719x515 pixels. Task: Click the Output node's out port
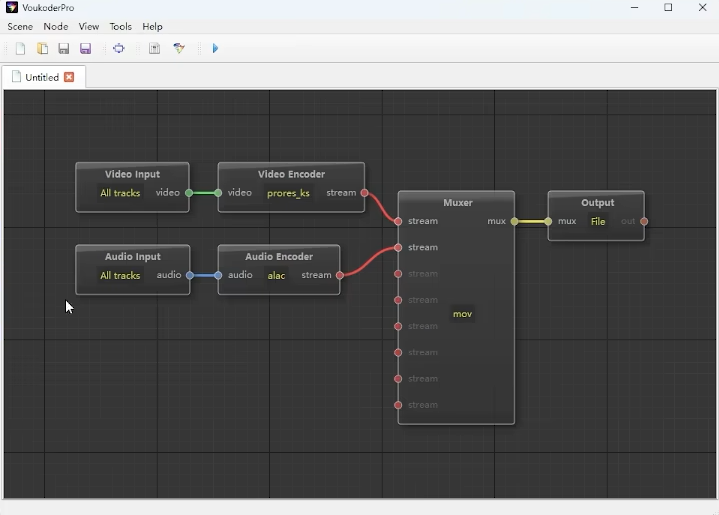[x=644, y=222]
